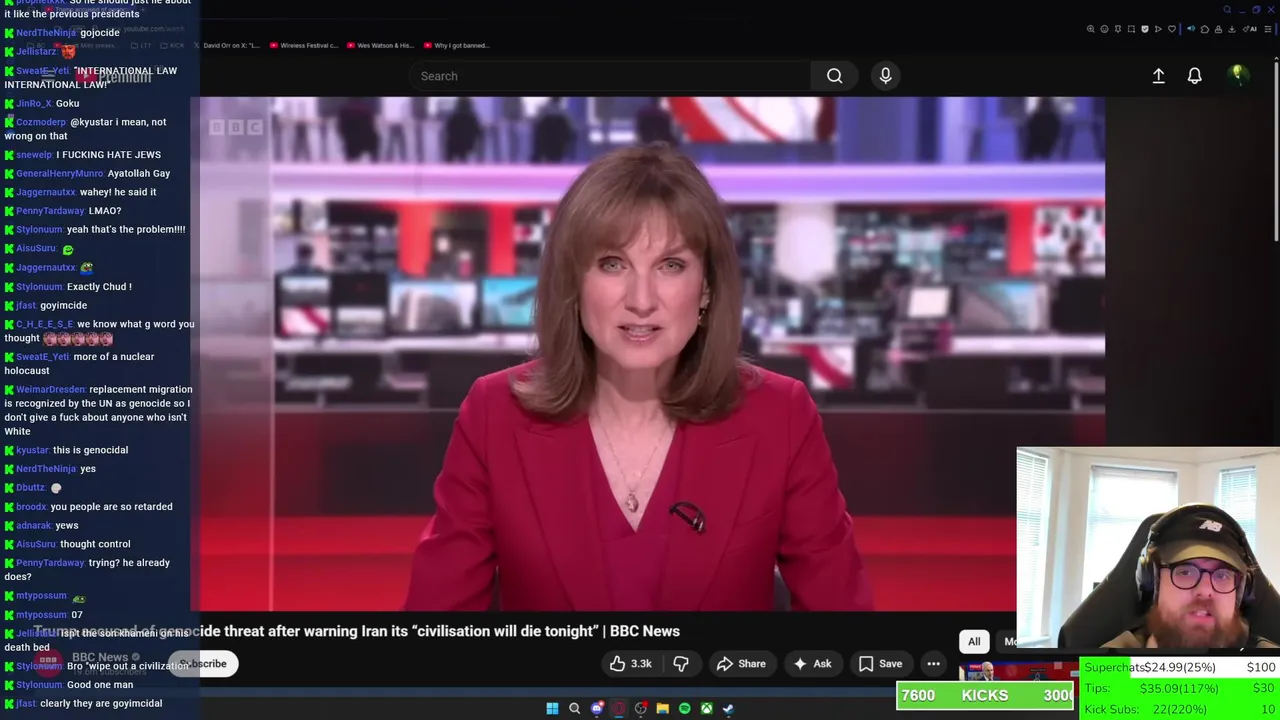The height and width of the screenshot is (720, 1280).
Task: Dislike the BBC News video
Action: 681,664
